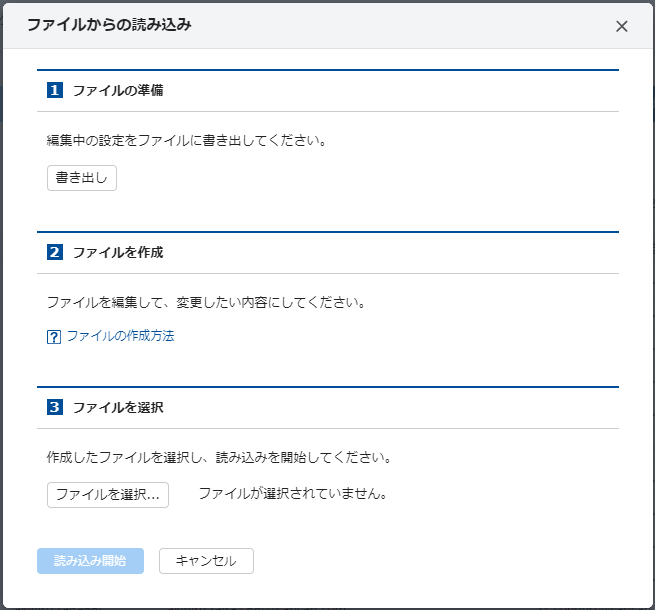Open file chooser via ファイルを選択… button
The image size is (655, 610).
108,495
